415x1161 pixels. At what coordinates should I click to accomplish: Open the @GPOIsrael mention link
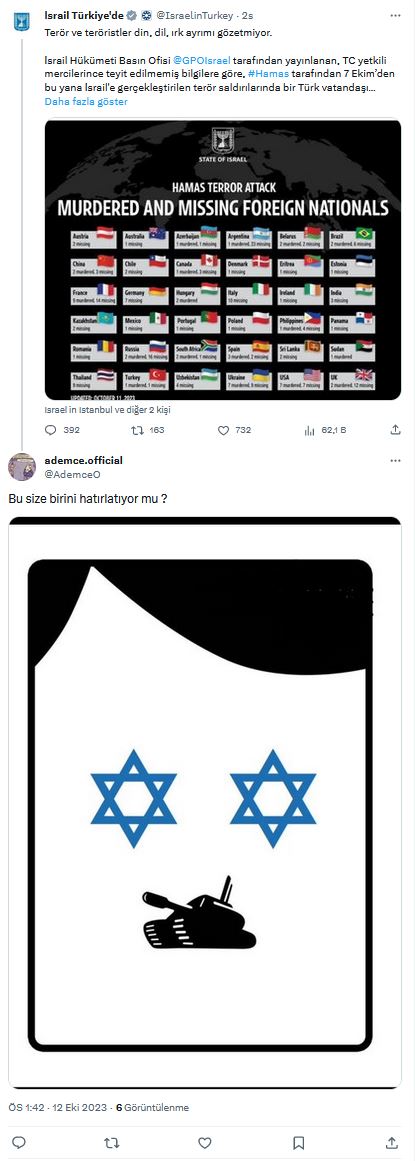coord(201,61)
